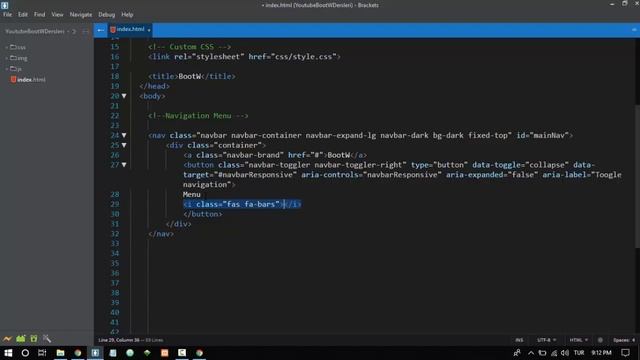
Task: Click the BootW title text on line 18
Action: (x=189, y=76)
